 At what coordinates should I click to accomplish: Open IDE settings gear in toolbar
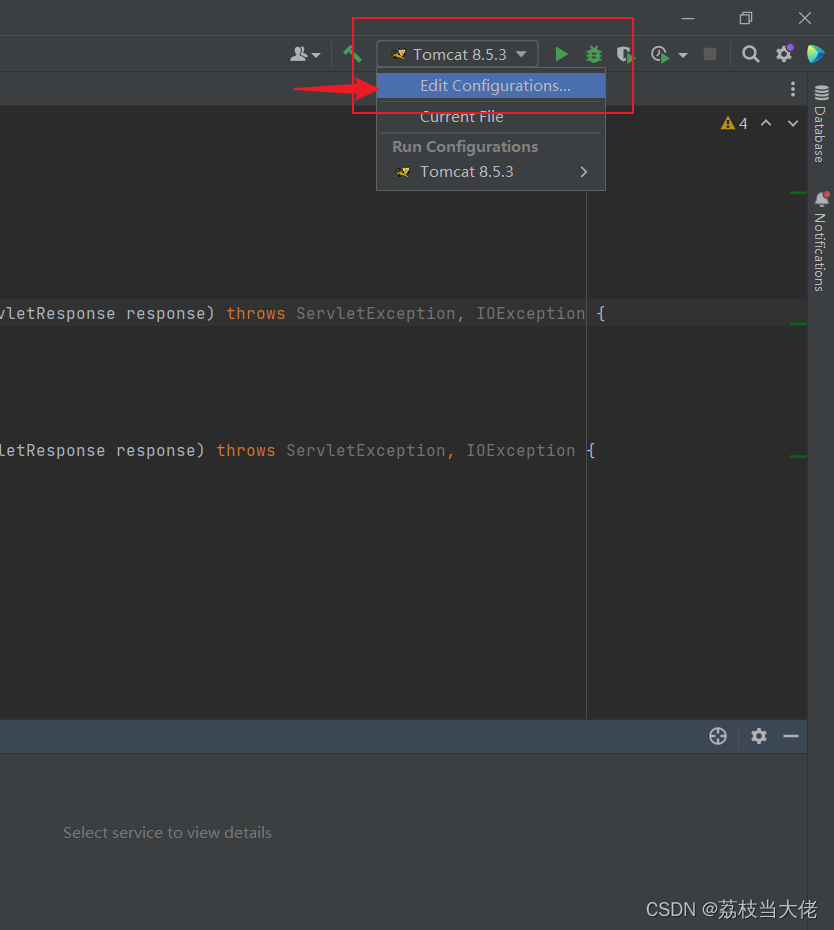coord(784,54)
